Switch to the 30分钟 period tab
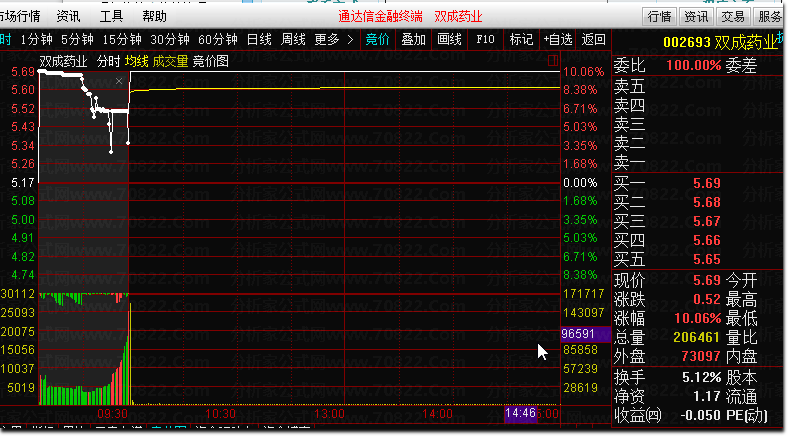 pos(170,39)
